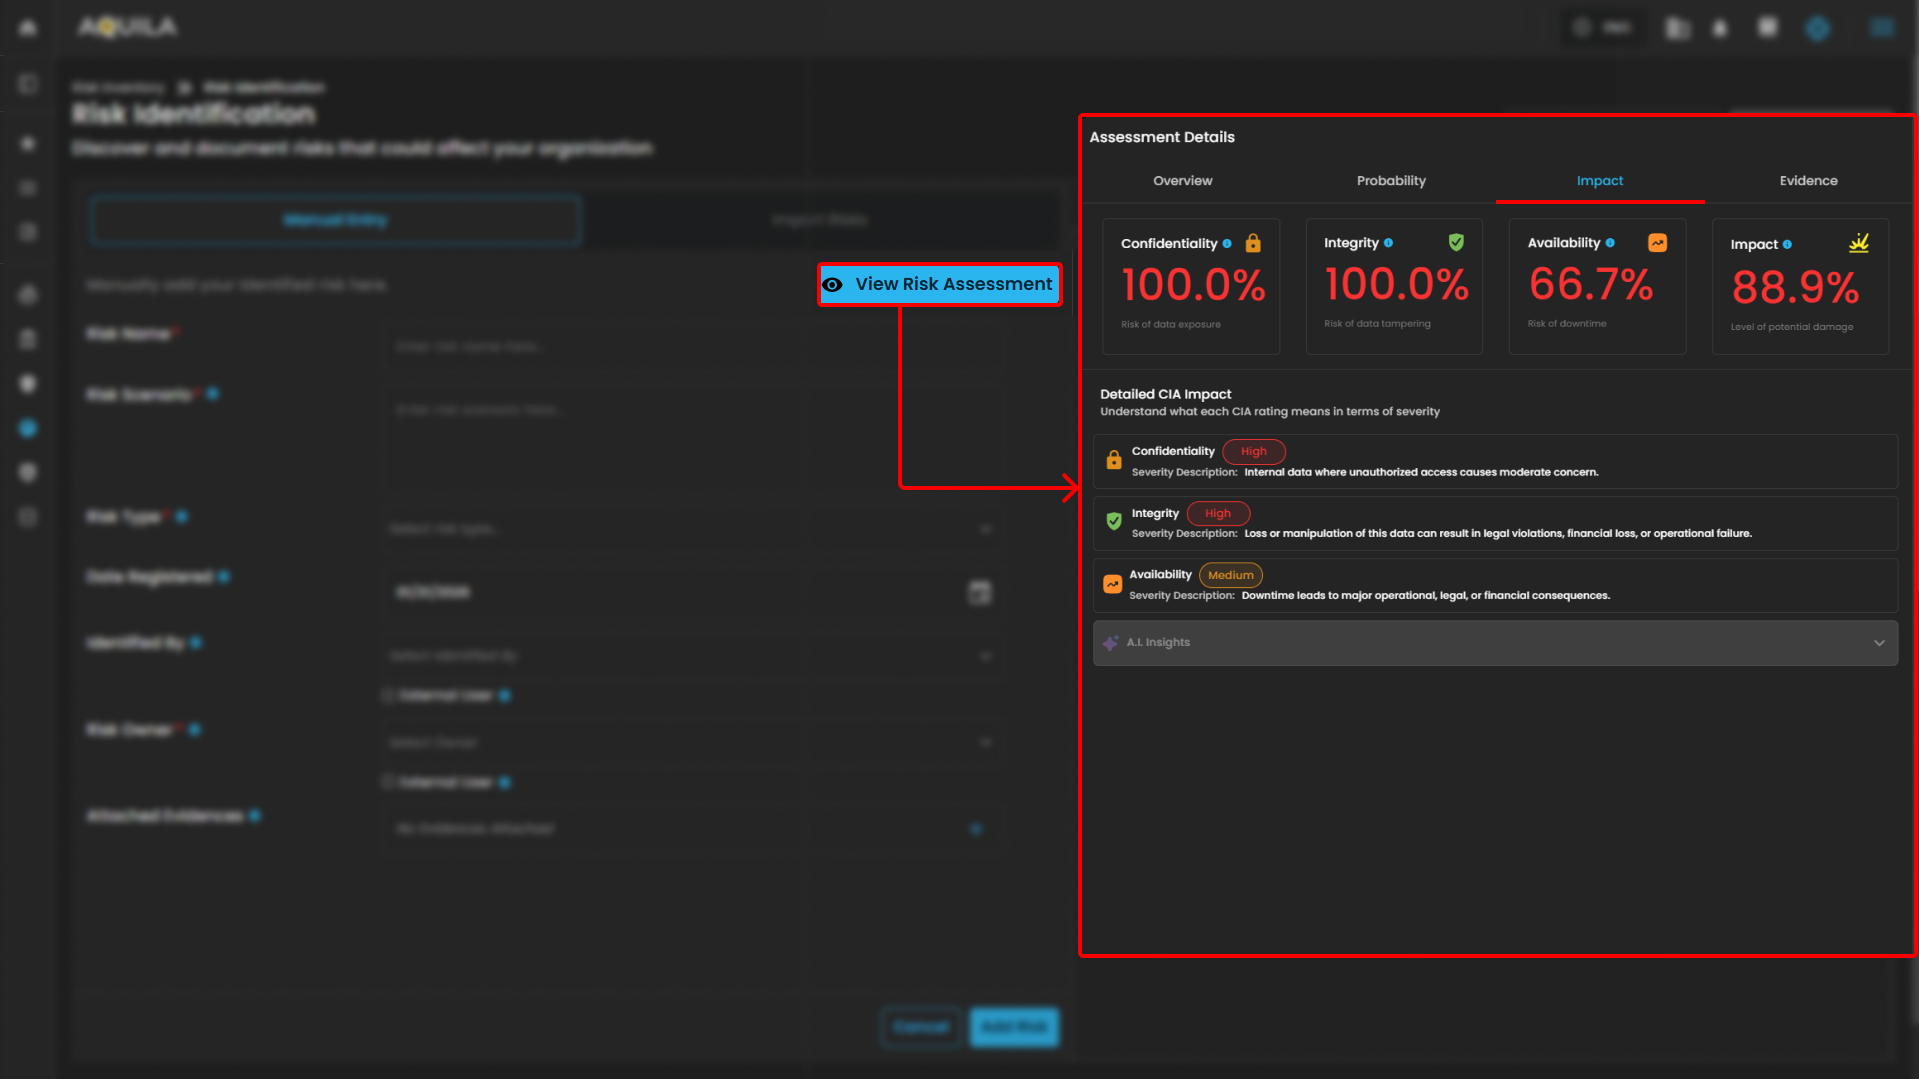
Task: Switch to the Probability tab
Action: click(x=1390, y=181)
